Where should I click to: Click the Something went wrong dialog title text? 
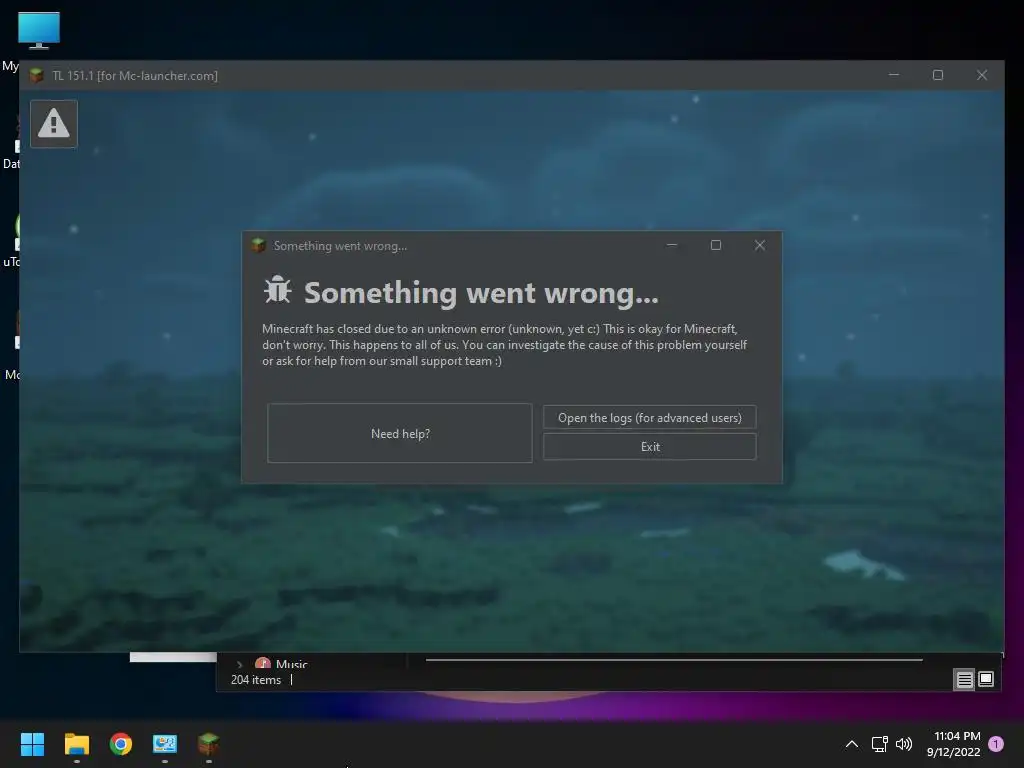pyautogui.click(x=340, y=246)
